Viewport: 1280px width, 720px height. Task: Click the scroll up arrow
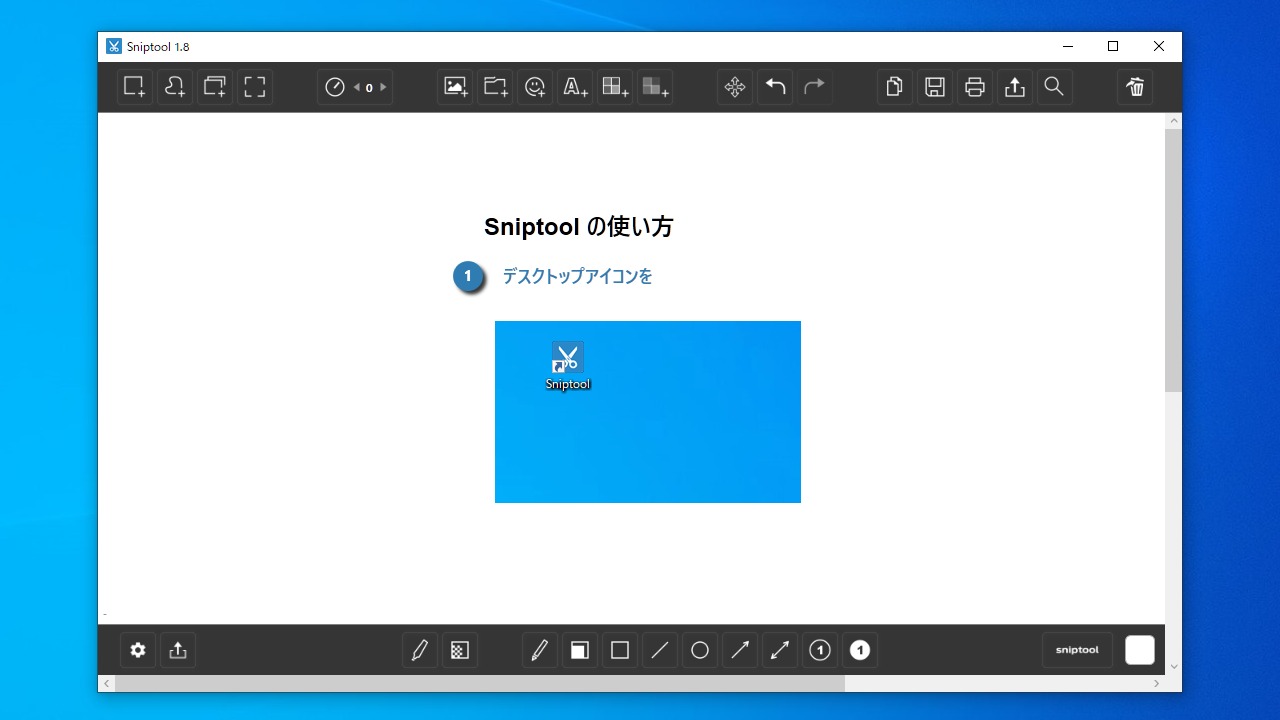tap(1173, 121)
